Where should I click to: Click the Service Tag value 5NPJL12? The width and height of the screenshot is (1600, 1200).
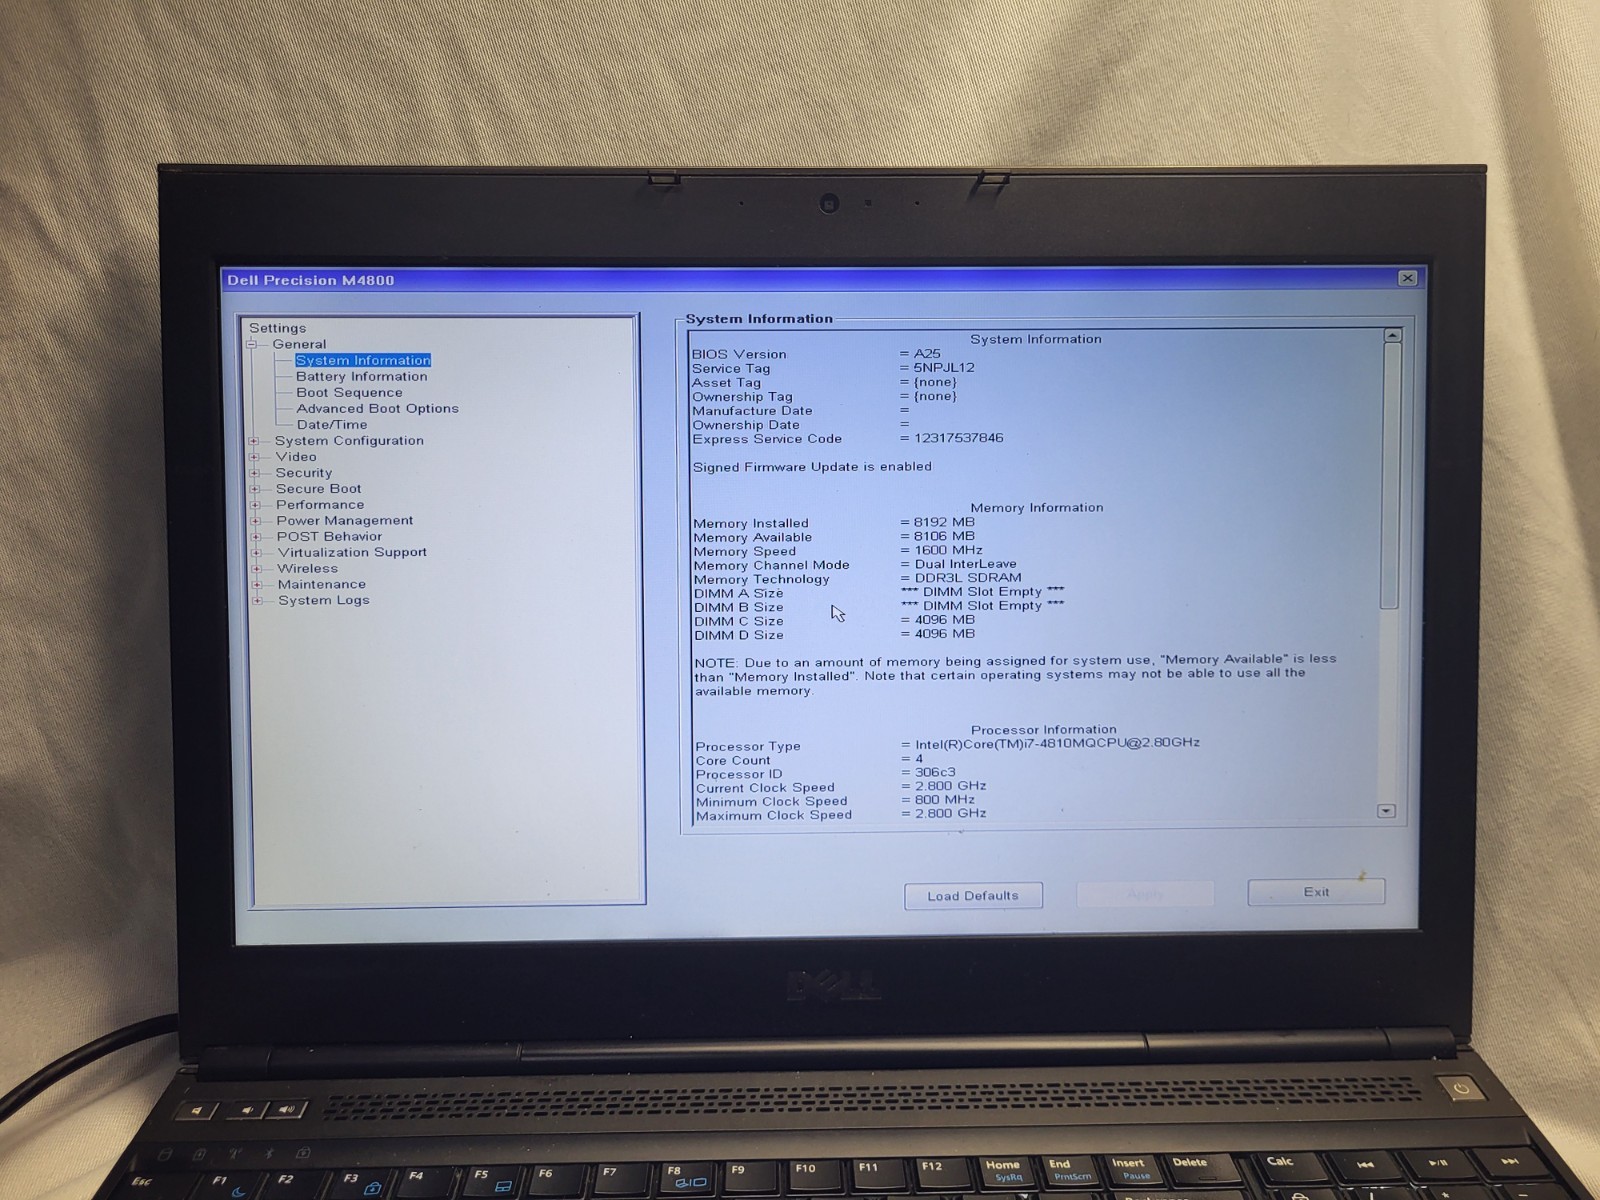pyautogui.click(x=944, y=368)
